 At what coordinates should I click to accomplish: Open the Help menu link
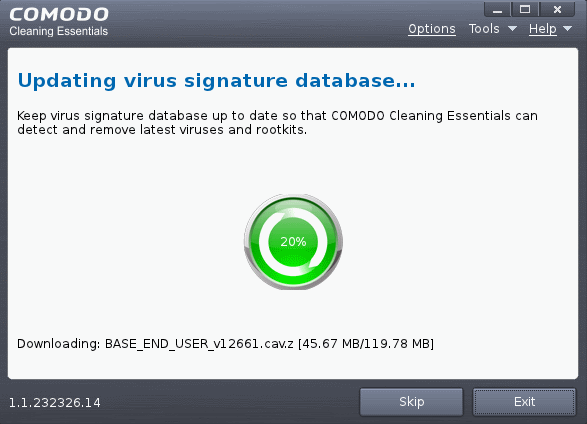(x=542, y=29)
